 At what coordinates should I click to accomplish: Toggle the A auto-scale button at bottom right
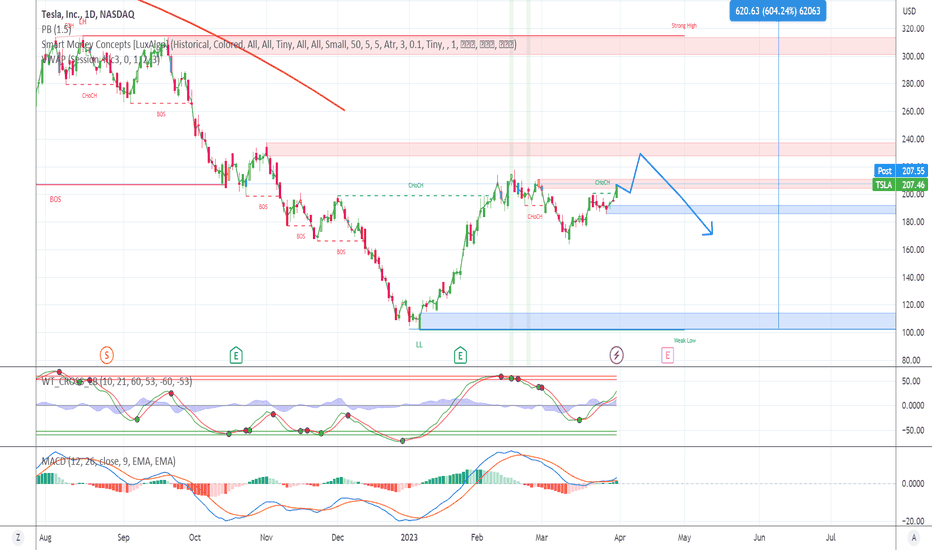tap(914, 538)
